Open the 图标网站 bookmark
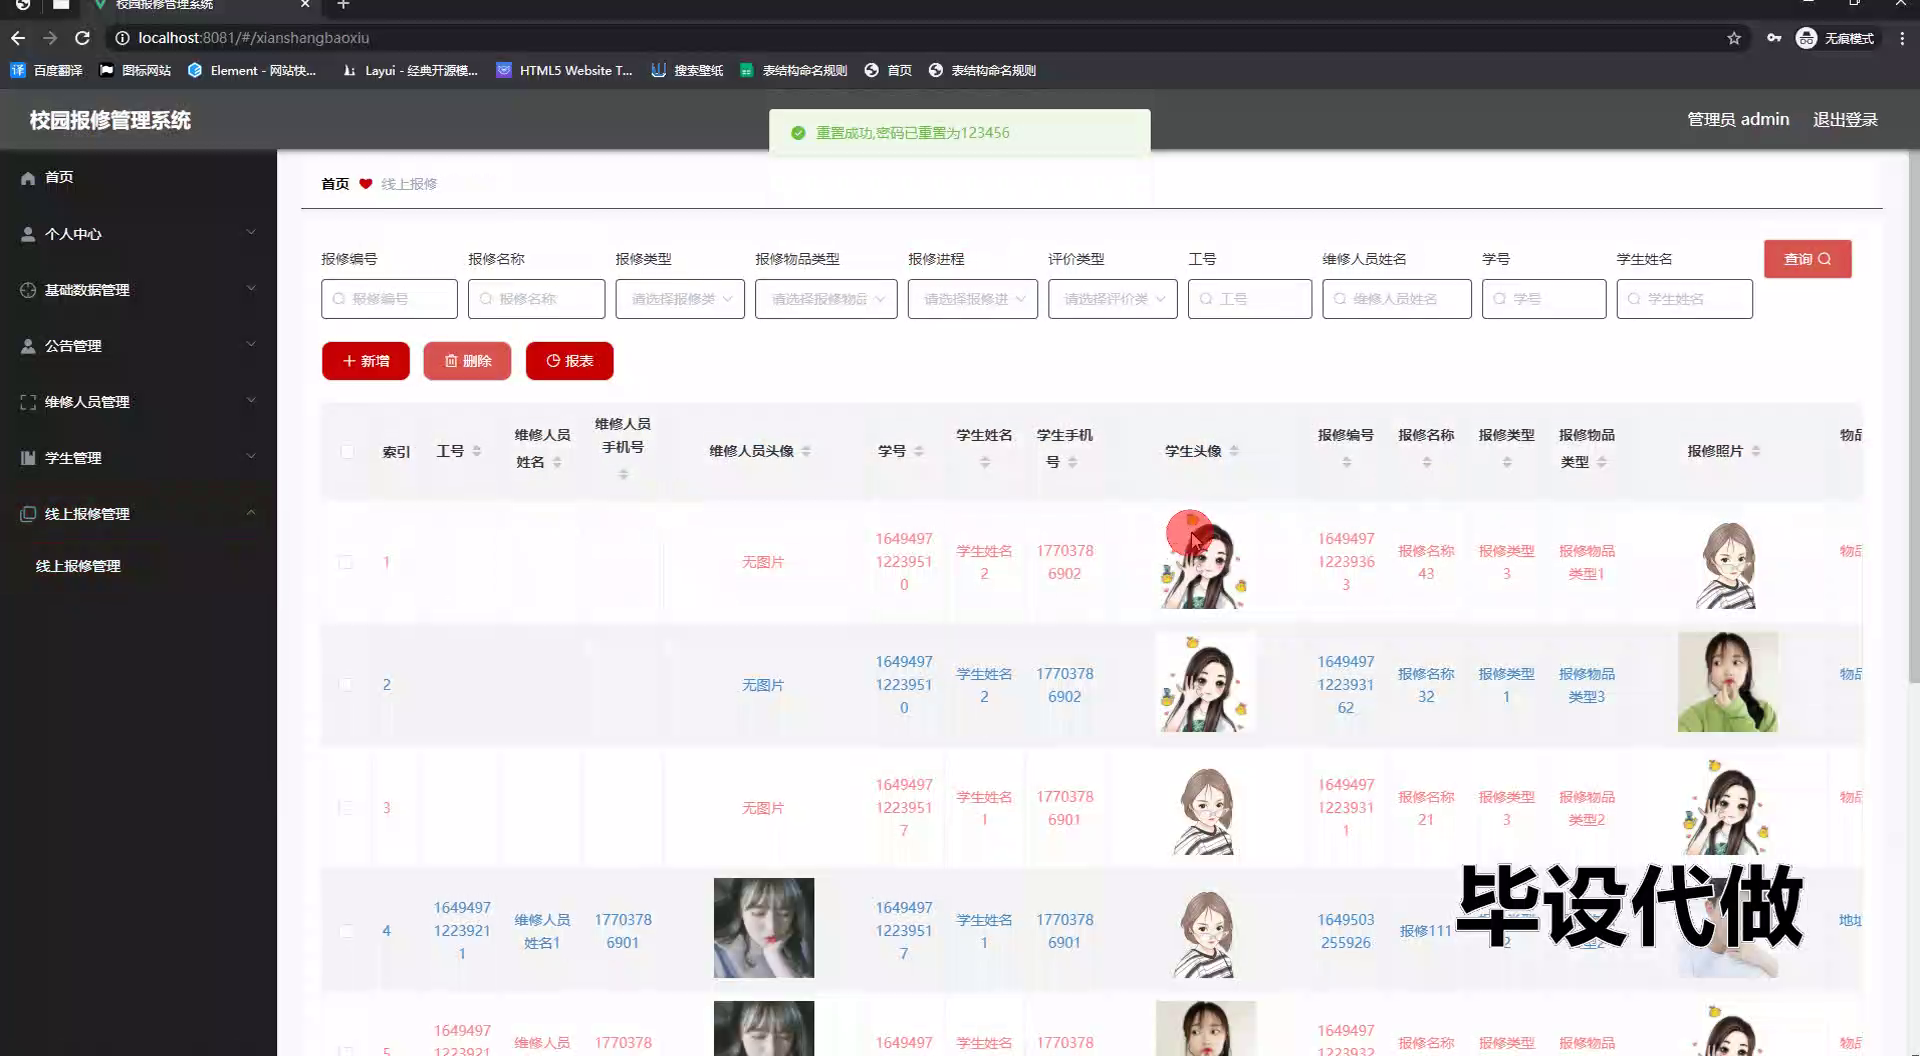Image resolution: width=1920 pixels, height=1056 pixels. (x=135, y=70)
